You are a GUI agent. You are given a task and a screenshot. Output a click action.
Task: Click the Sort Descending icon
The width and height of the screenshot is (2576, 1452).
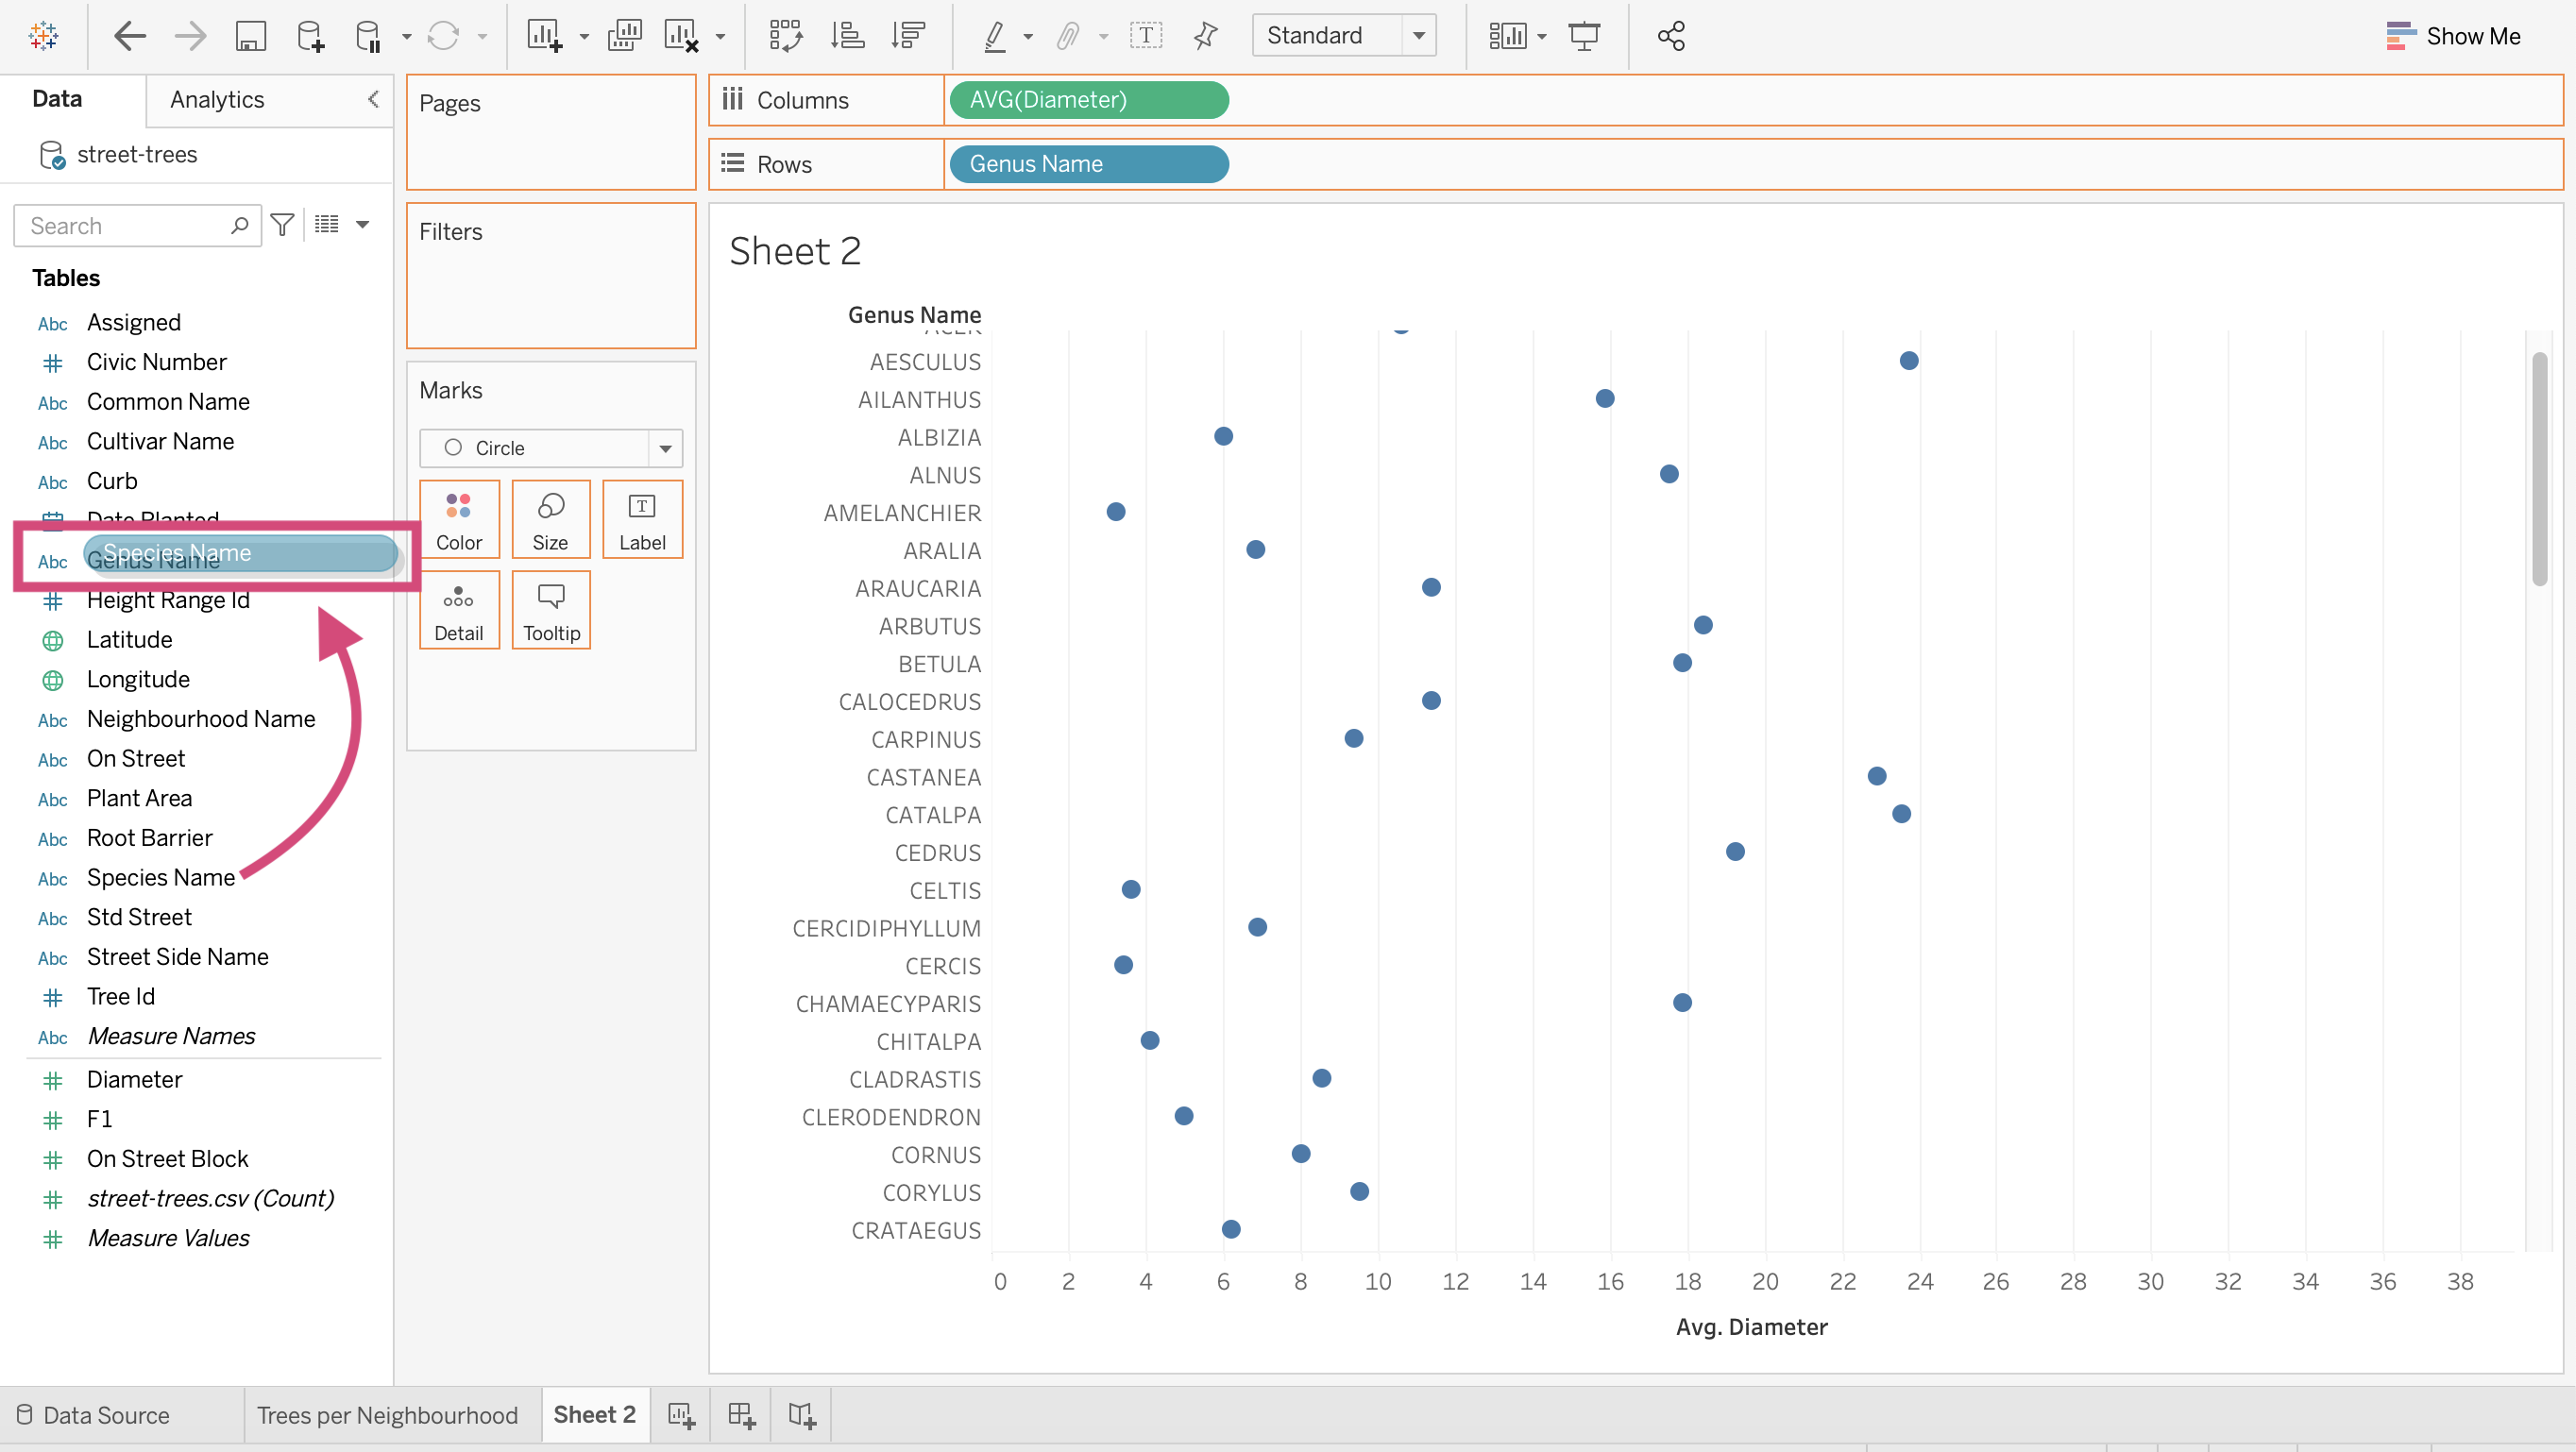tap(908, 36)
